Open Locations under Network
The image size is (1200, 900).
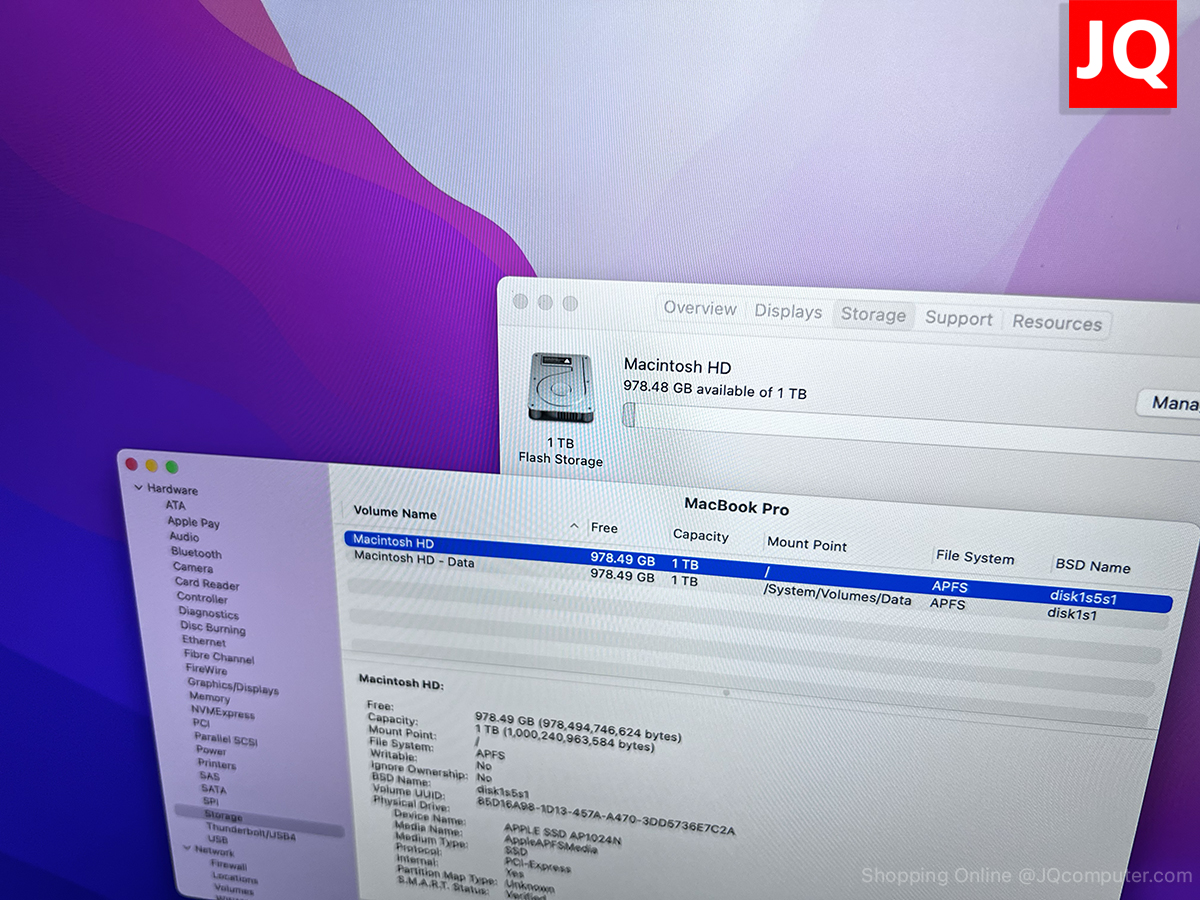point(234,877)
